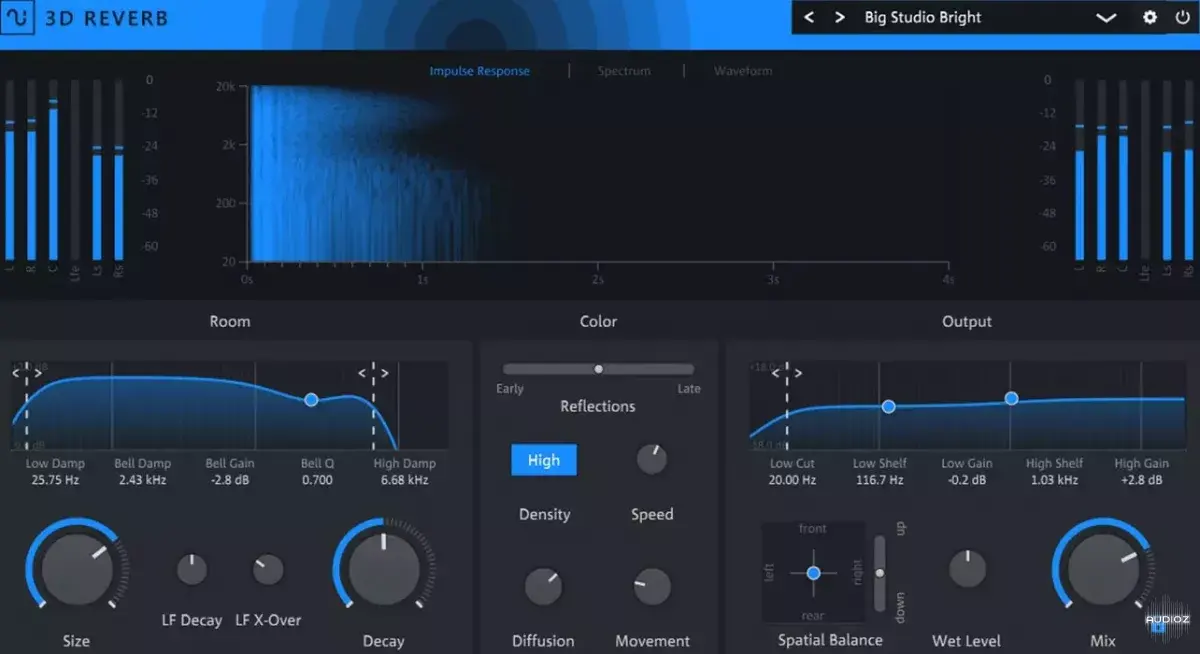1200x654 pixels.
Task: Click the Size knob
Action: point(77,568)
